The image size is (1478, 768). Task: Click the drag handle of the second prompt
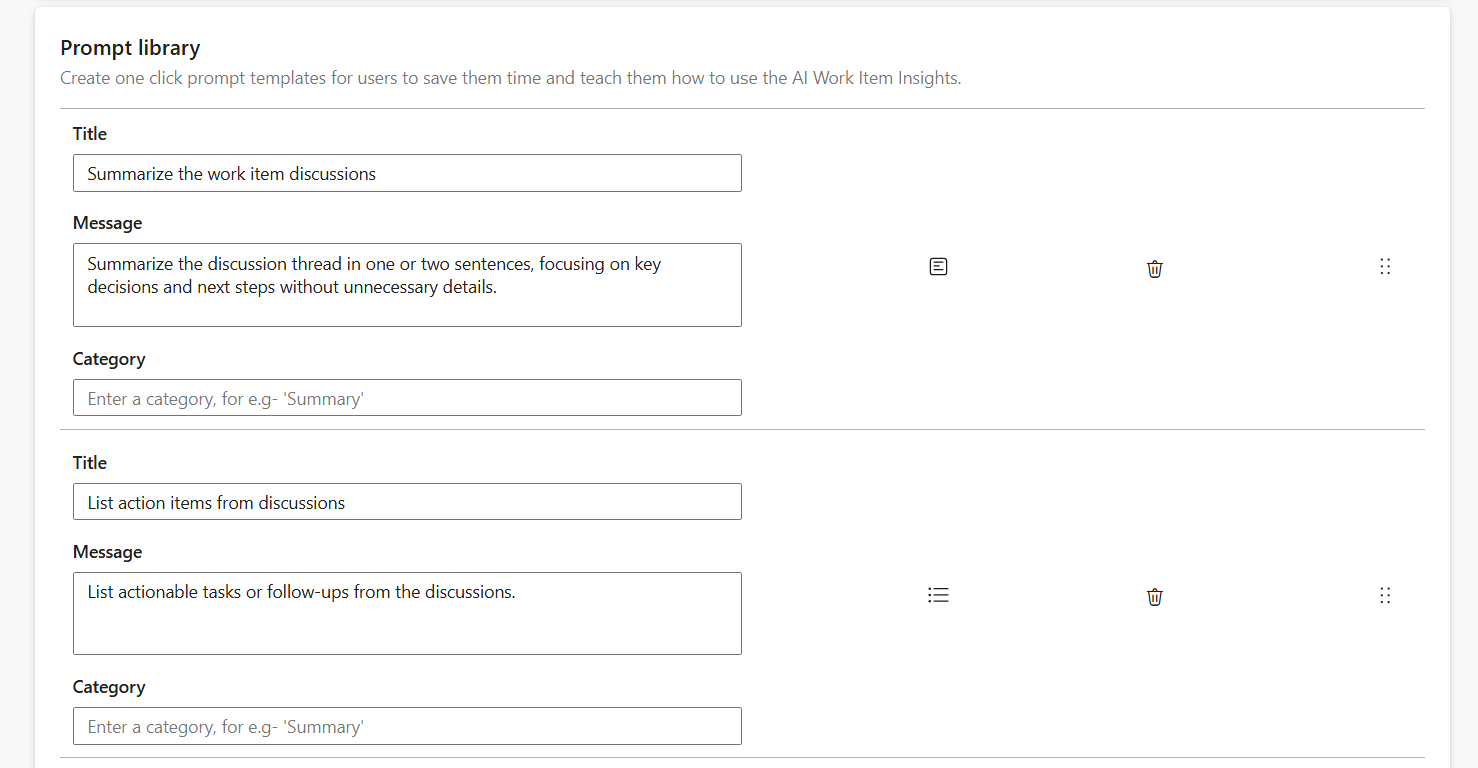click(x=1385, y=595)
